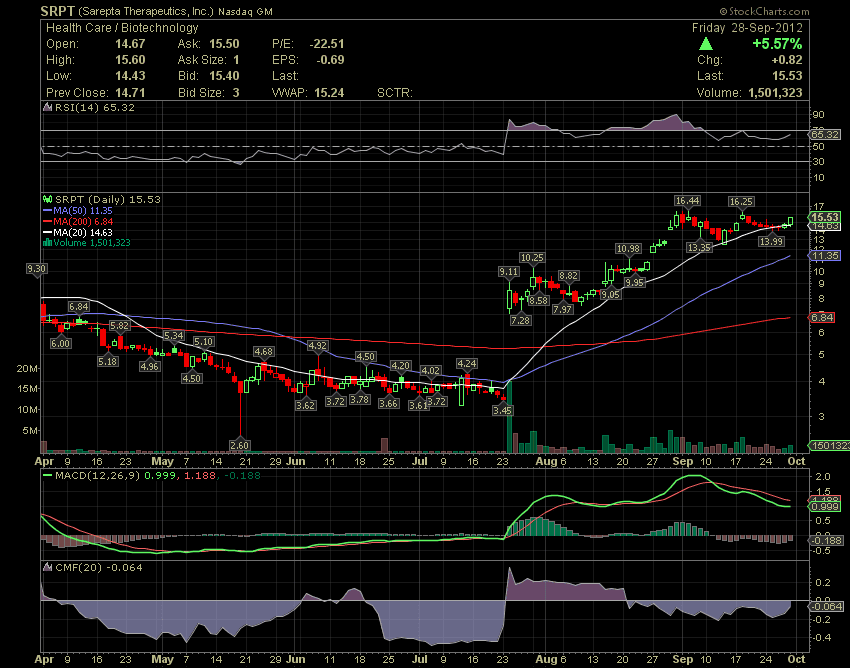Click the Prev Close value 14.71
The width and height of the screenshot is (850, 668).
coord(130,93)
